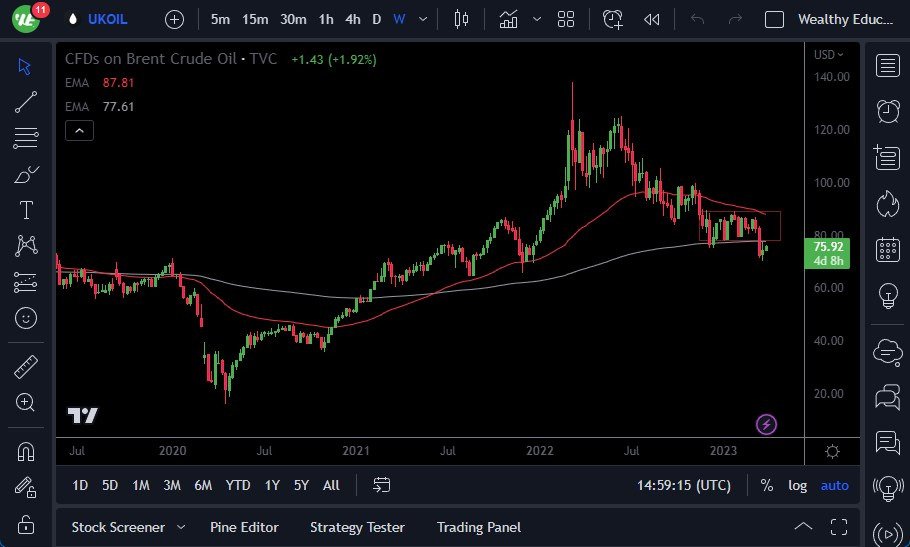The image size is (910, 547).
Task: Expand the Stock Screener dropdown arrow
Action: point(181,527)
